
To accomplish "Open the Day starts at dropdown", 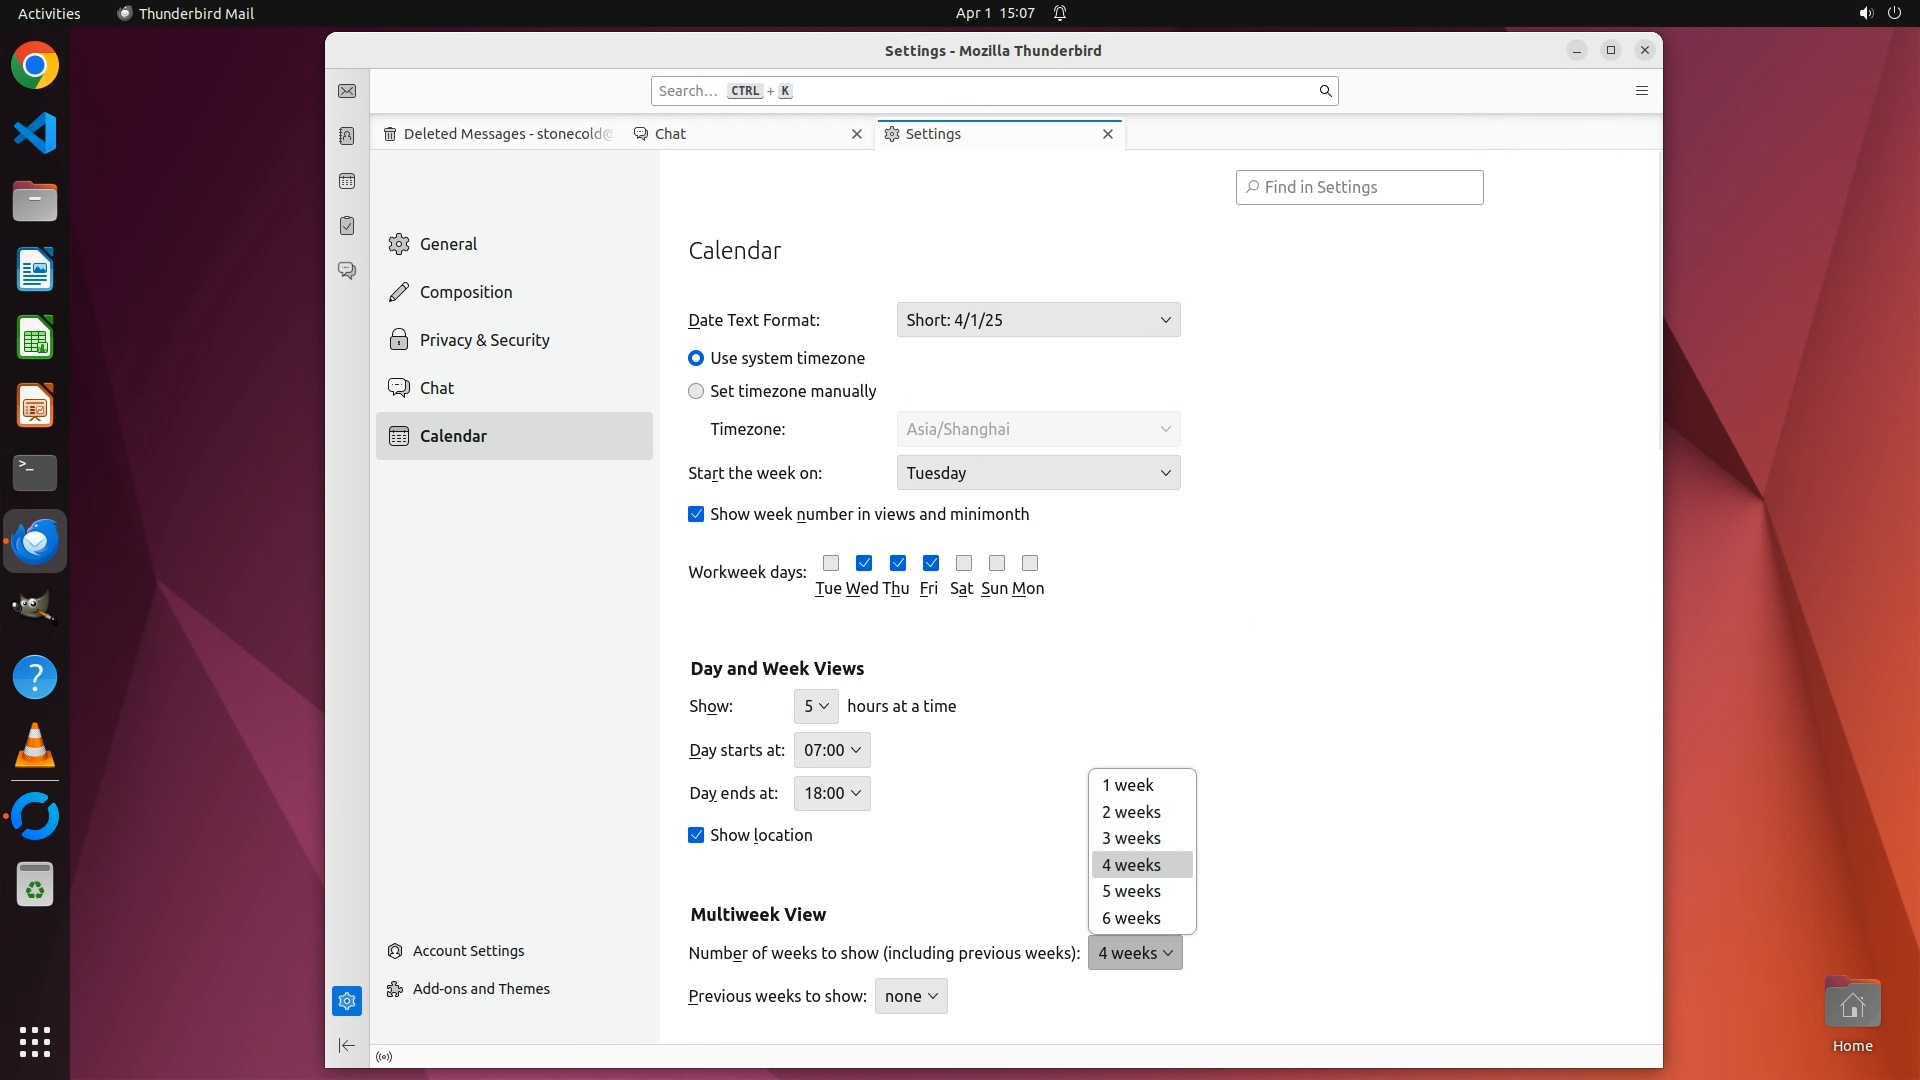I will pyautogui.click(x=831, y=750).
